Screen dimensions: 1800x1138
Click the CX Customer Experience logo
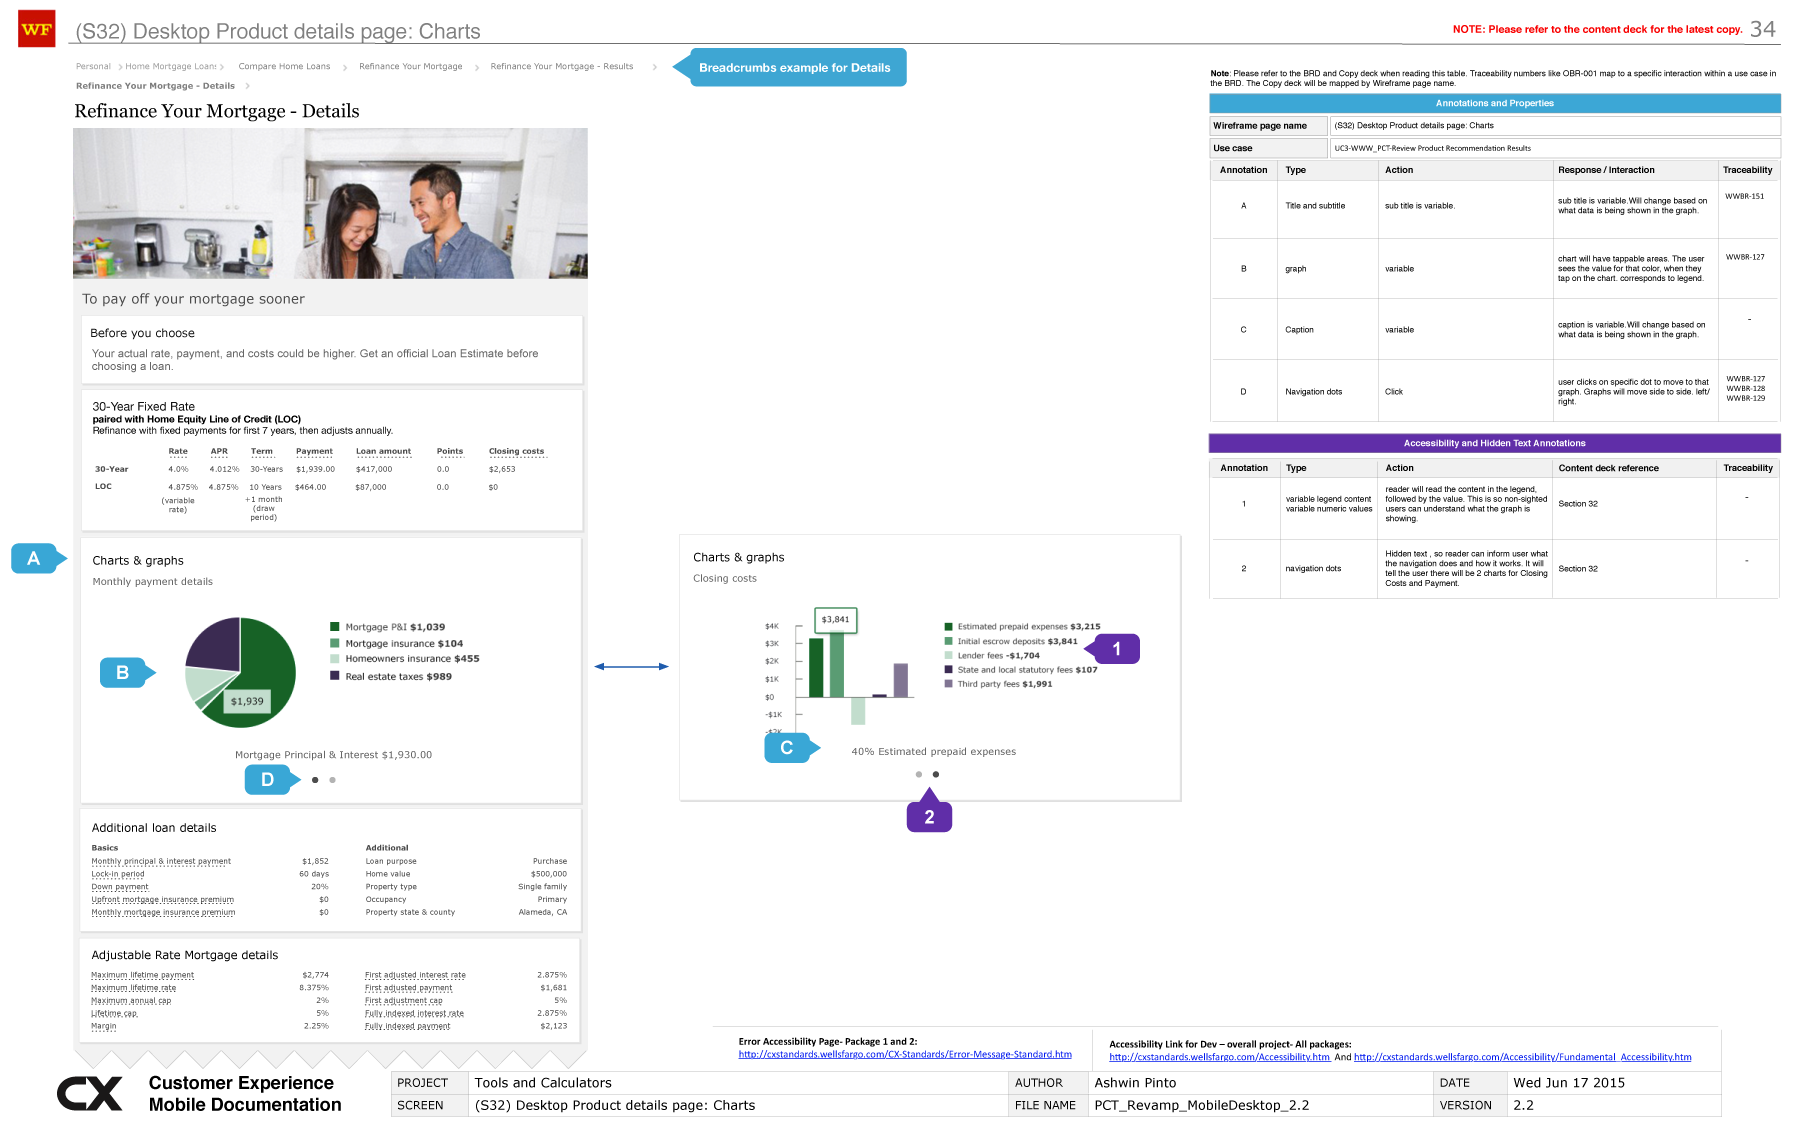[90, 1094]
